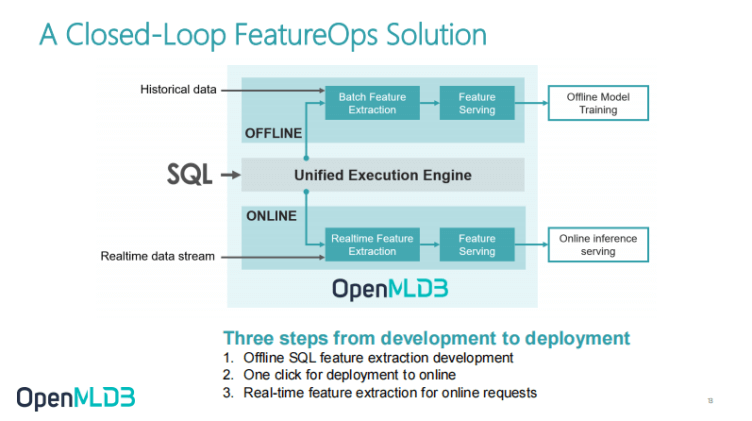This screenshot has height=421, width=752.
Task: Click the small slide page number
Action: click(x=710, y=400)
